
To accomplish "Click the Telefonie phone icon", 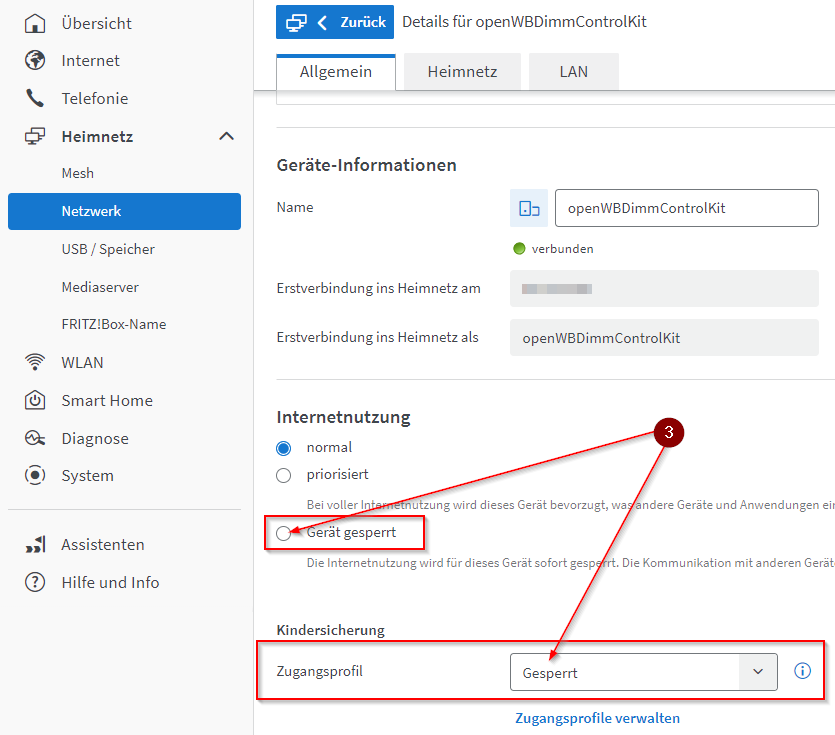I will pyautogui.click(x=35, y=98).
